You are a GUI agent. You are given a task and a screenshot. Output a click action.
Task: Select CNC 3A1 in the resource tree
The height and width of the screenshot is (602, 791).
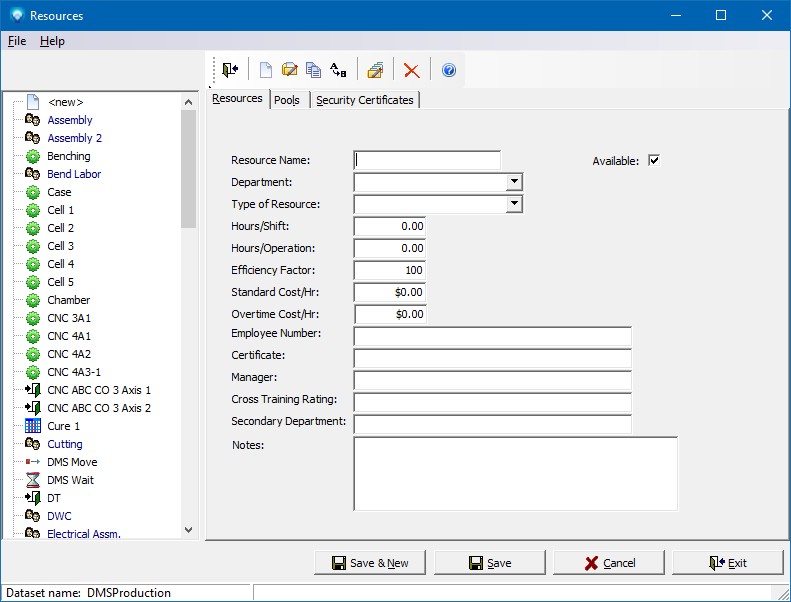click(x=69, y=318)
